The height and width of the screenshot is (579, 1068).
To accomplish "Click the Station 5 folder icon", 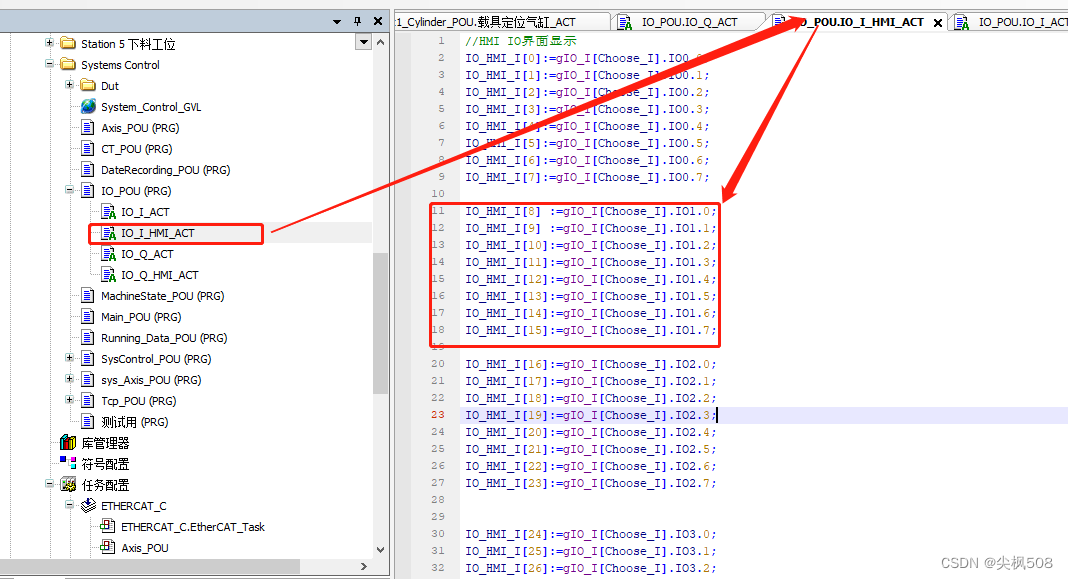I will [x=67, y=44].
